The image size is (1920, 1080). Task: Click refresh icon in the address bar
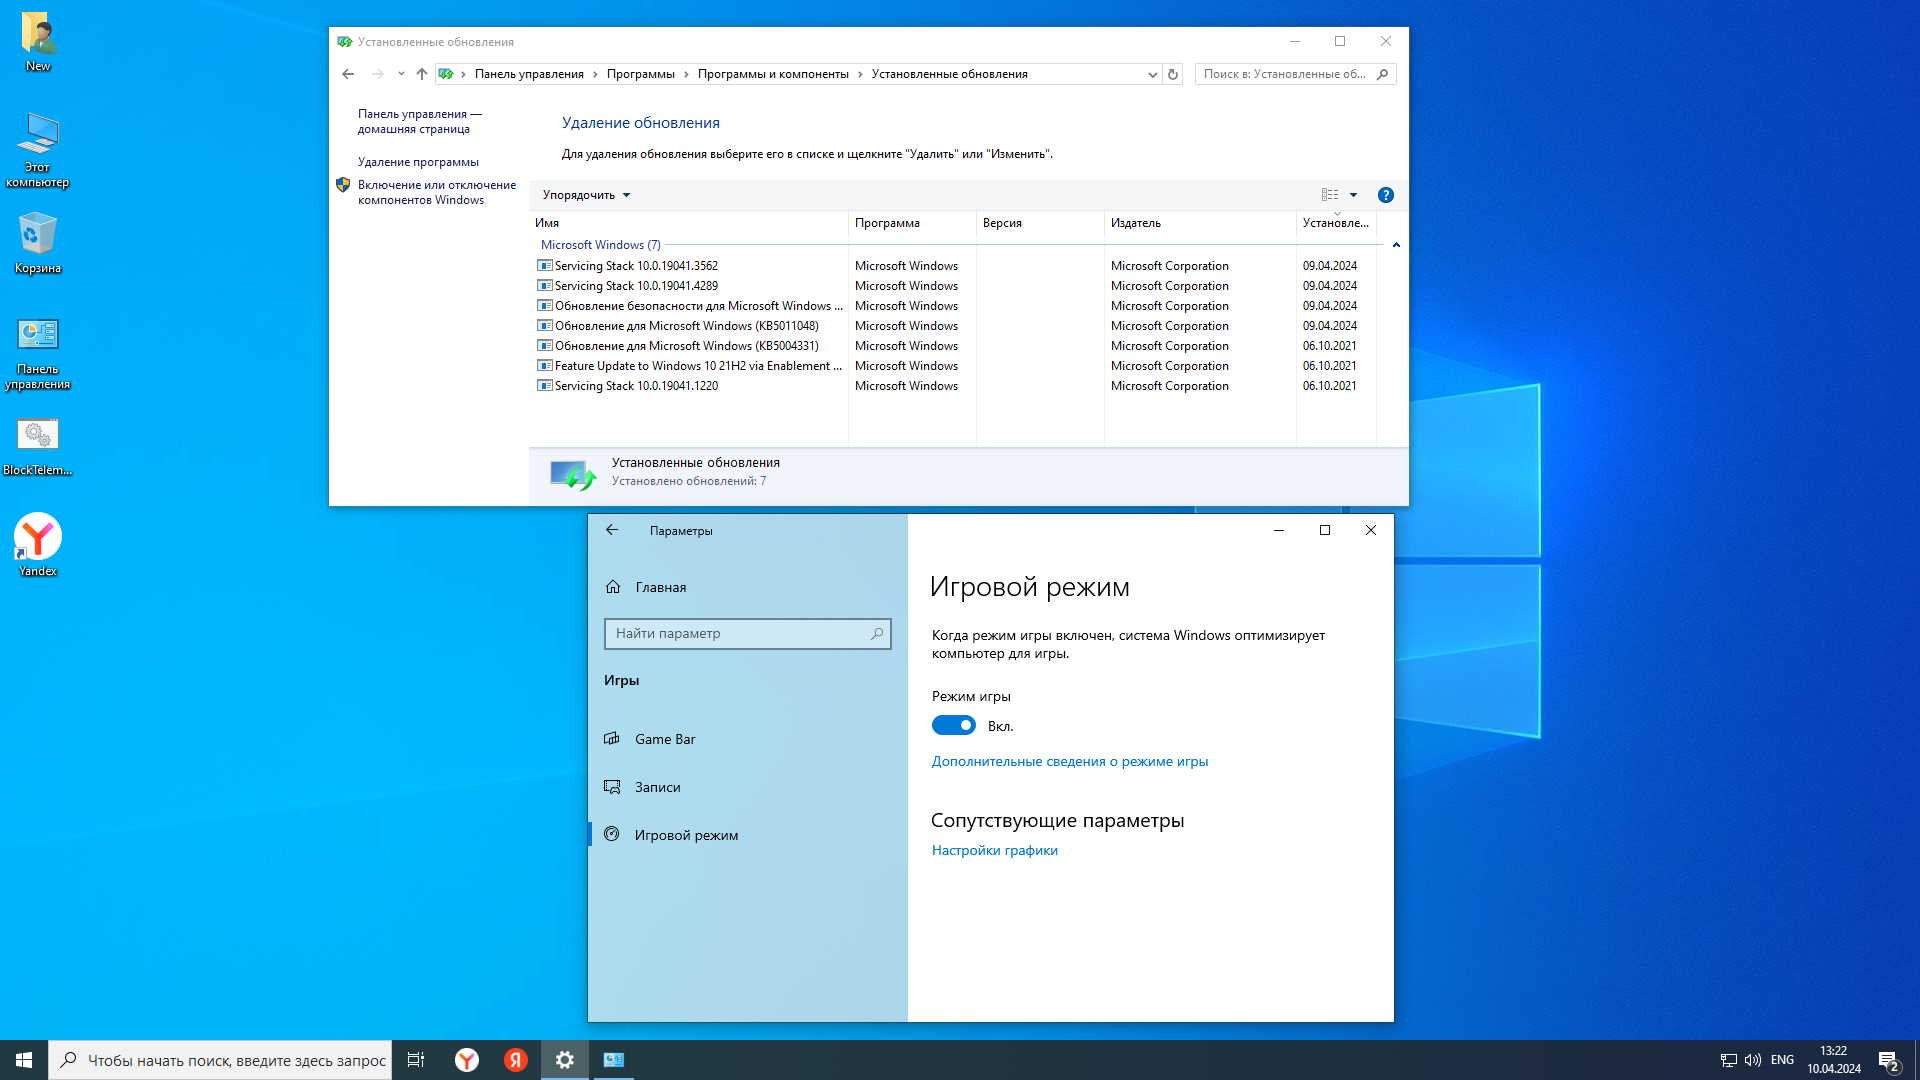click(1173, 74)
